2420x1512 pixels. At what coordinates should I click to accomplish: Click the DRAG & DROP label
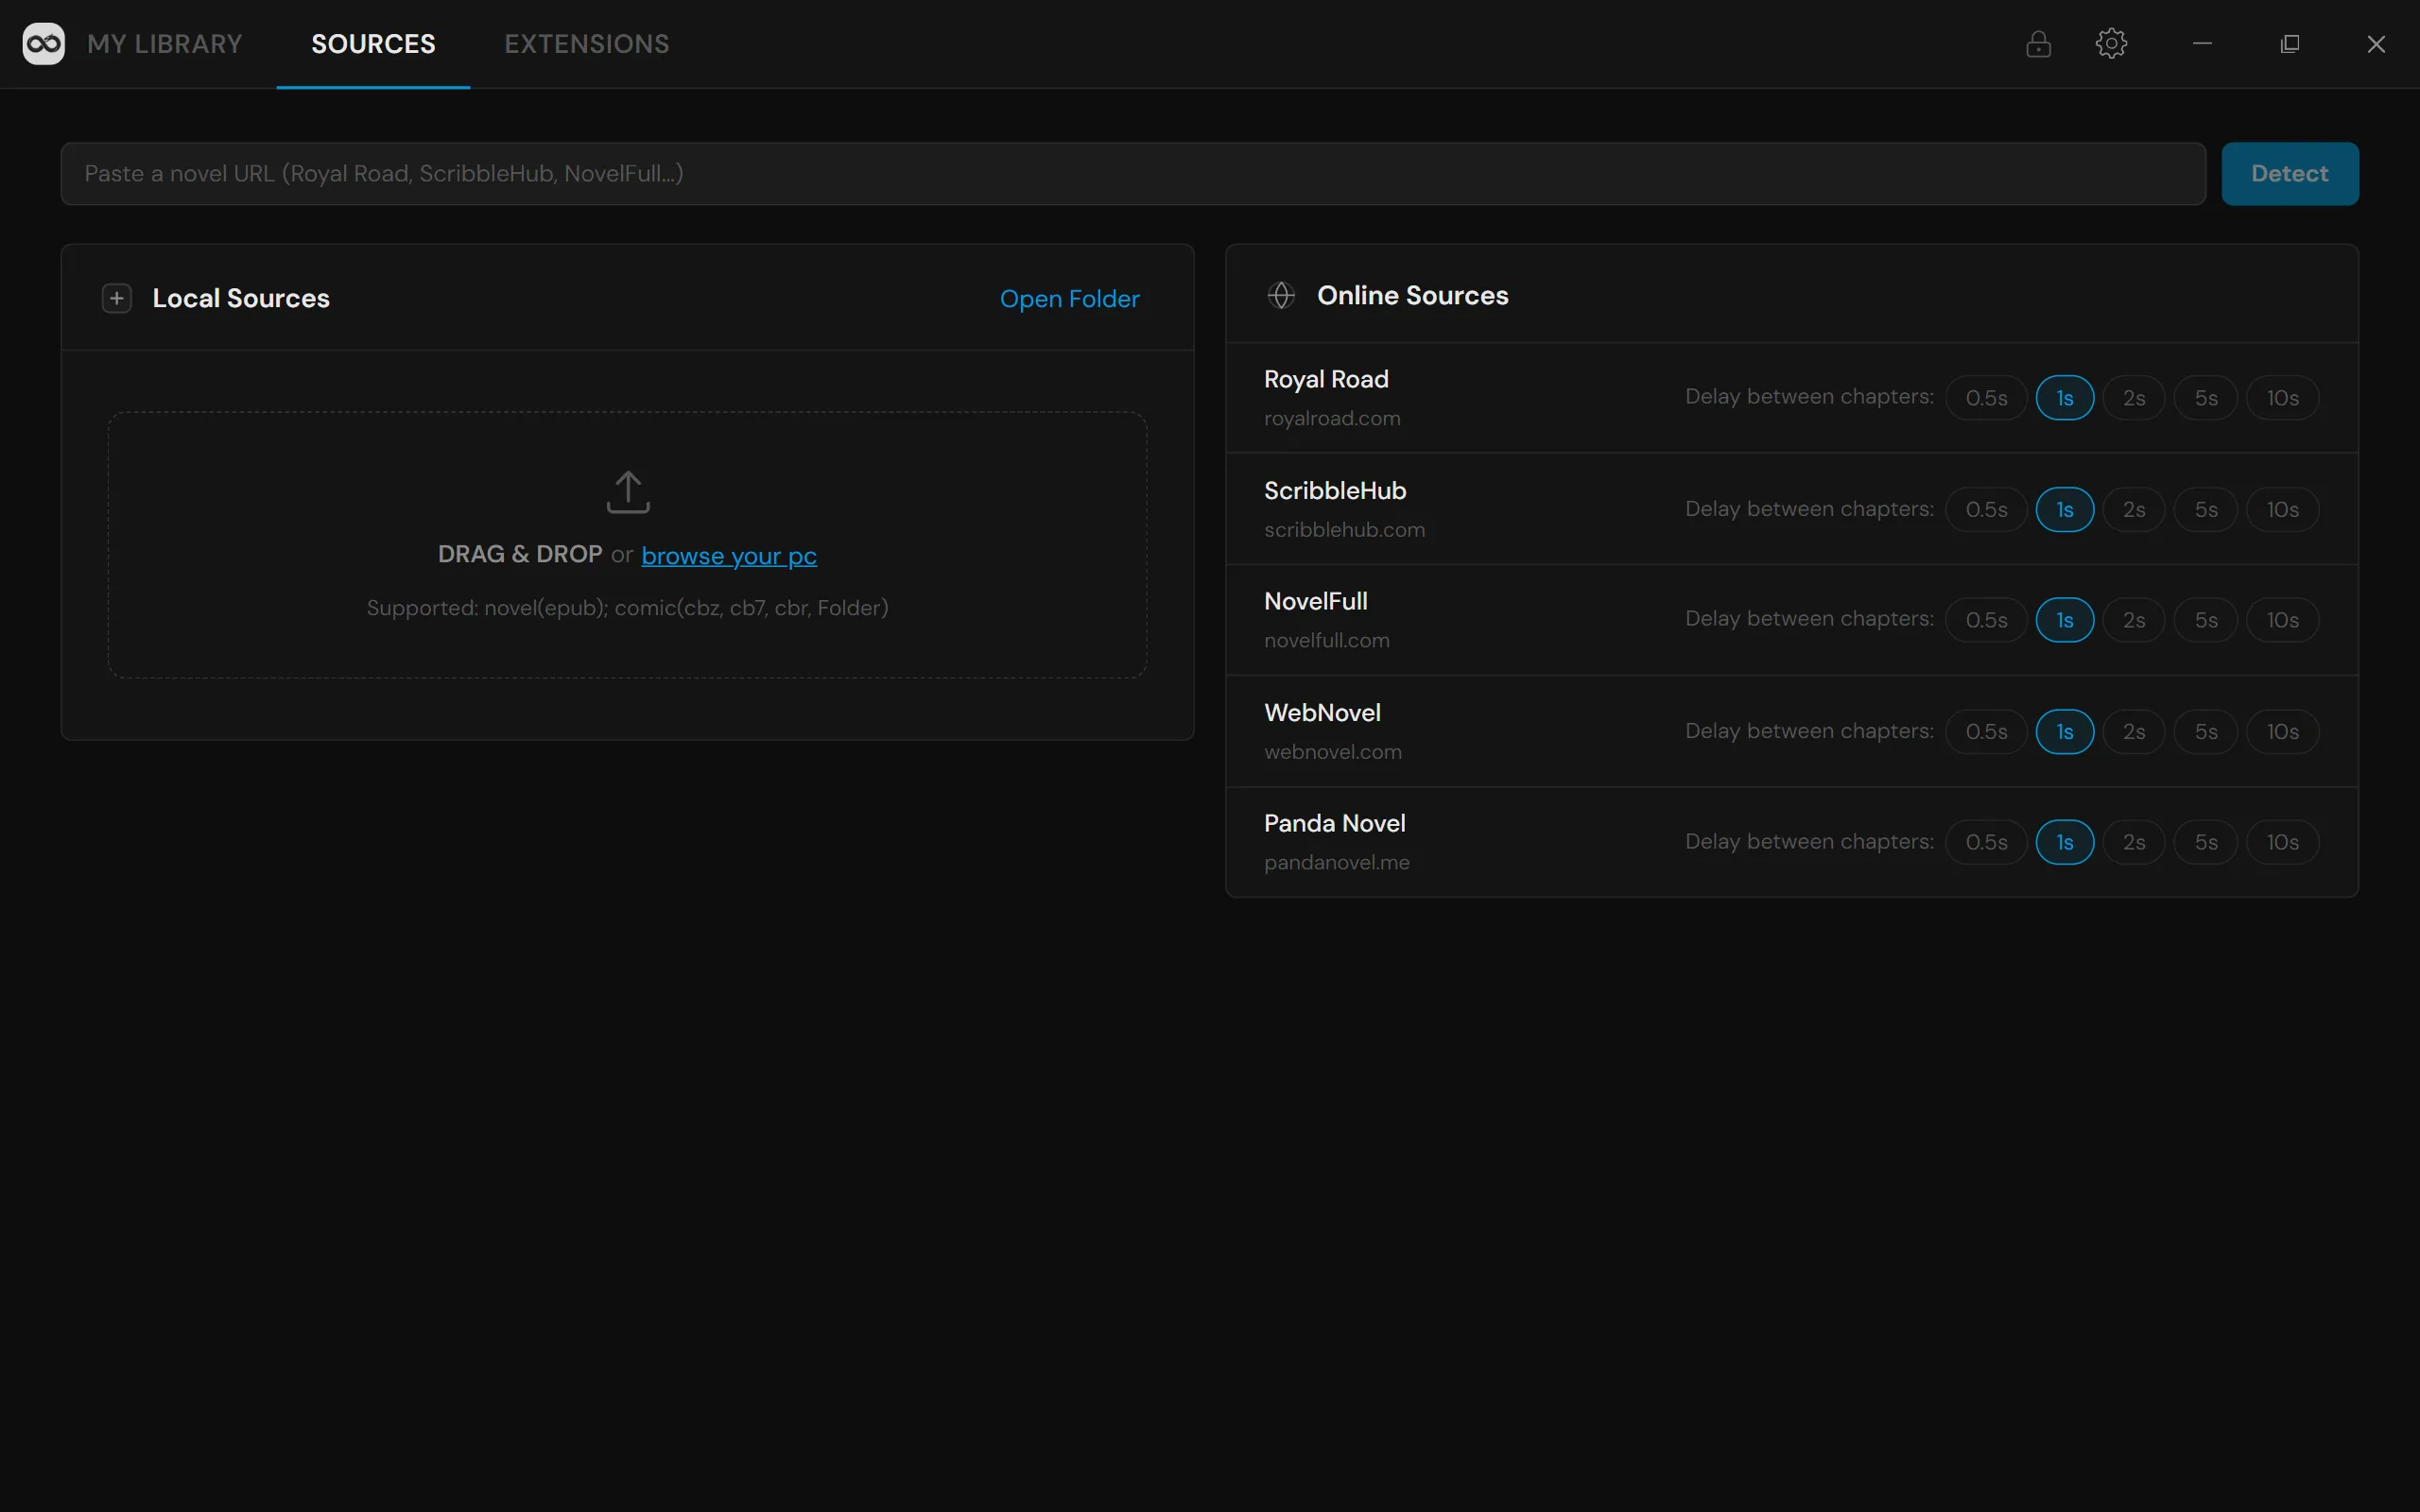(x=520, y=554)
